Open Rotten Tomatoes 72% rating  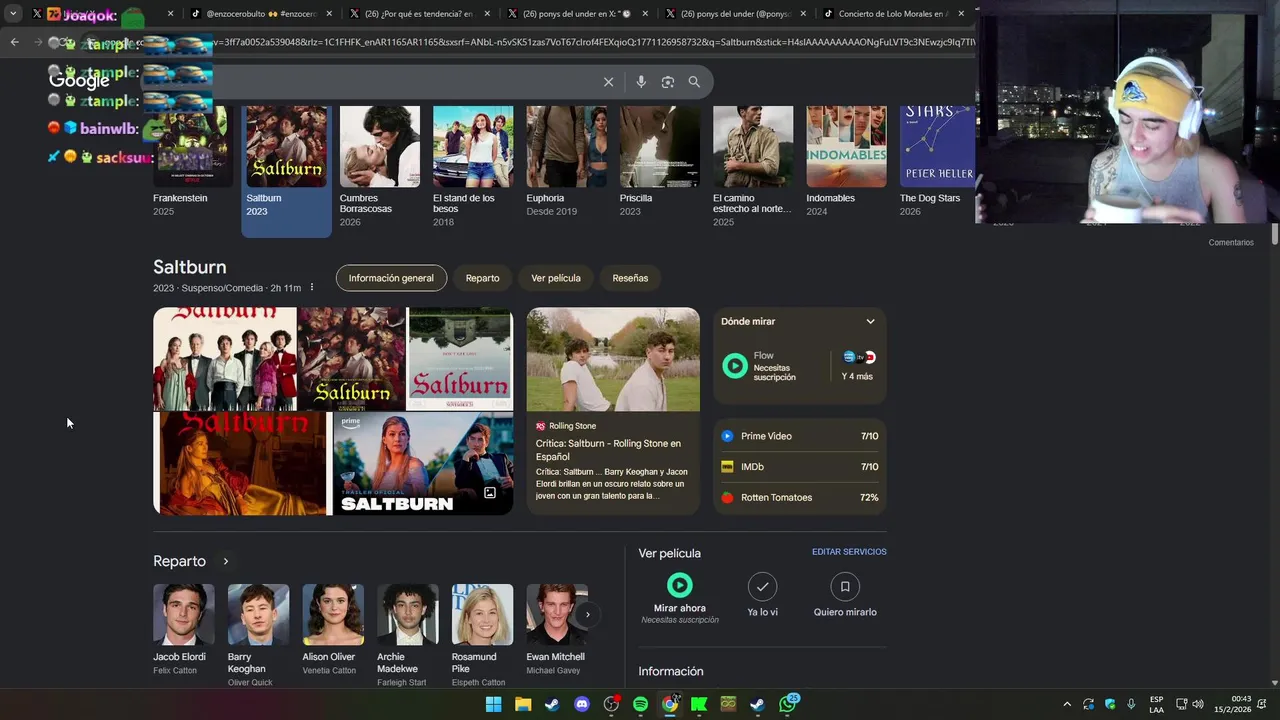click(799, 497)
